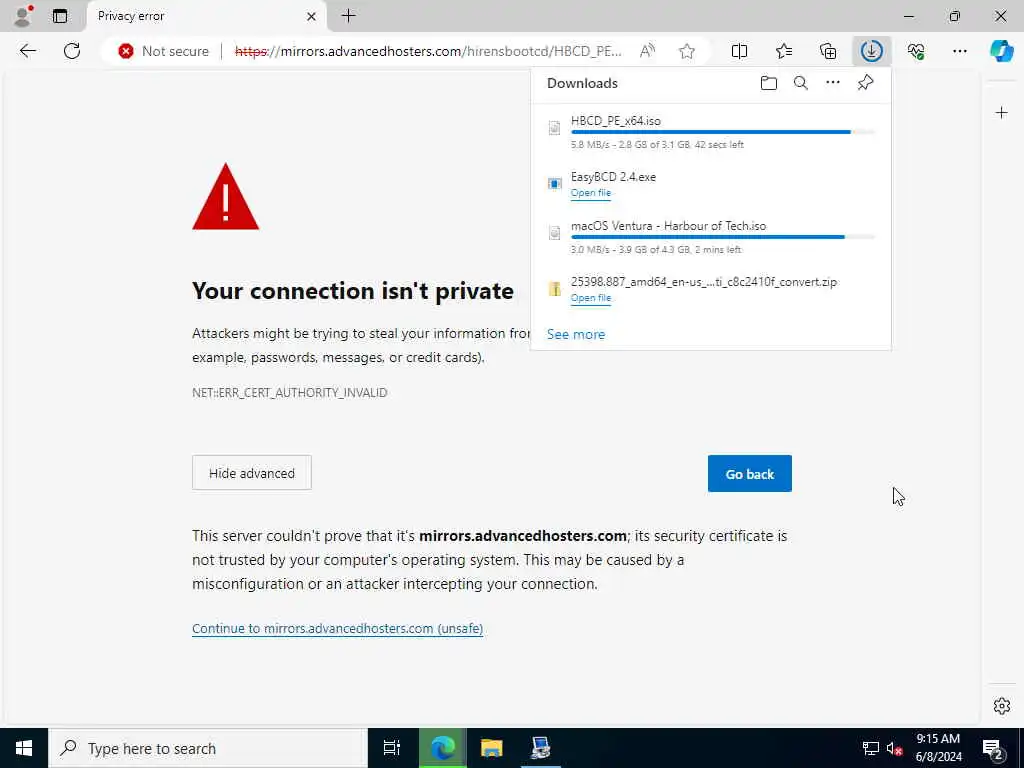The width and height of the screenshot is (1024, 768).
Task: Click the sidebar customize plus icon
Action: click(x=1002, y=113)
